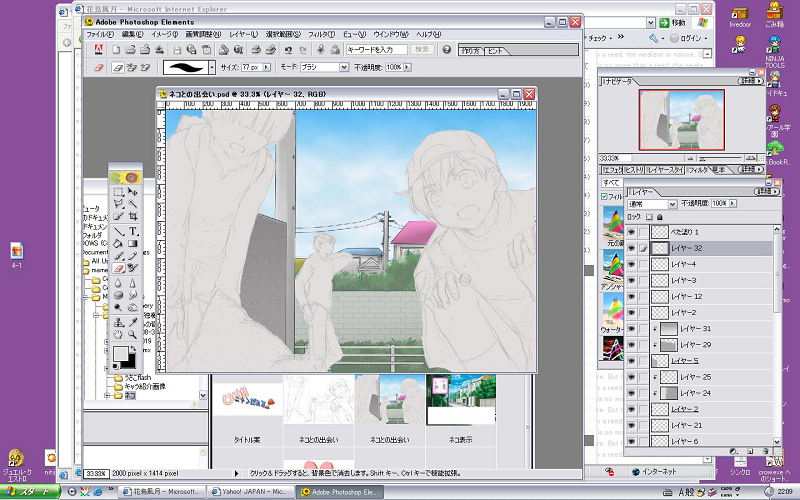The image size is (800, 500).
Task: Select レイヤー 25 thumbnail in Layers
Action: click(668, 377)
